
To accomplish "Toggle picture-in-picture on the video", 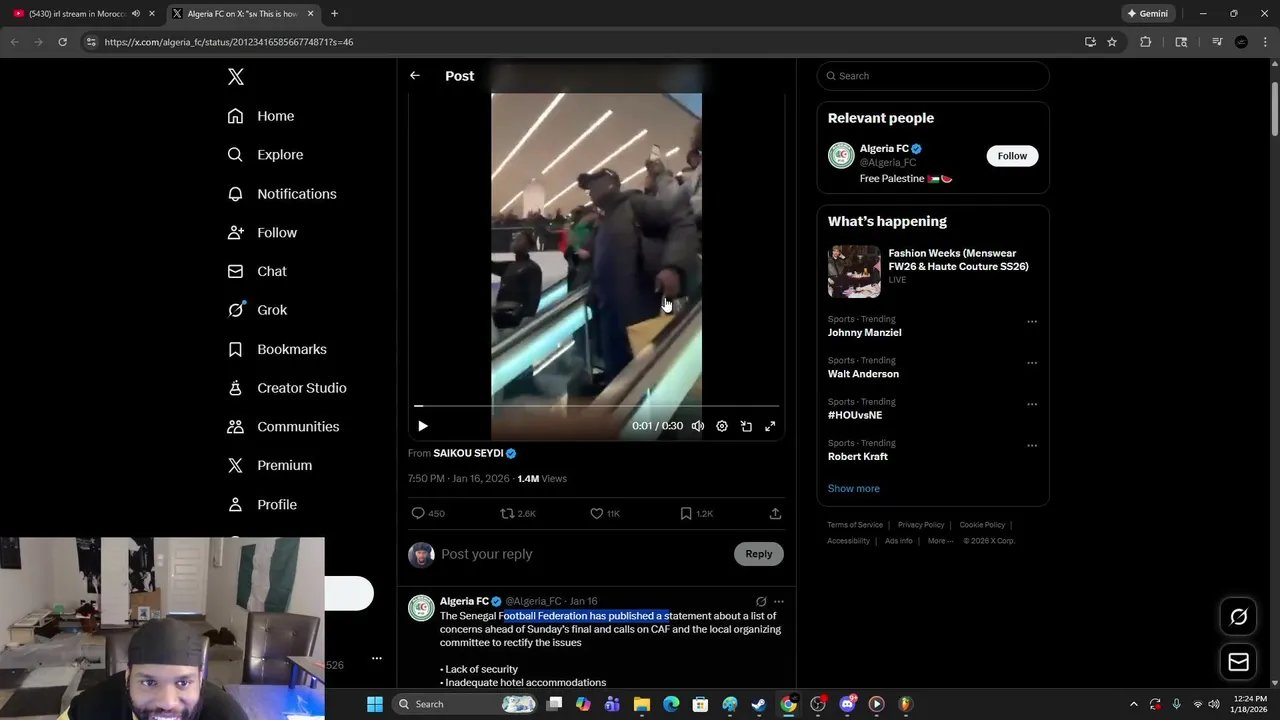I will pyautogui.click(x=746, y=426).
